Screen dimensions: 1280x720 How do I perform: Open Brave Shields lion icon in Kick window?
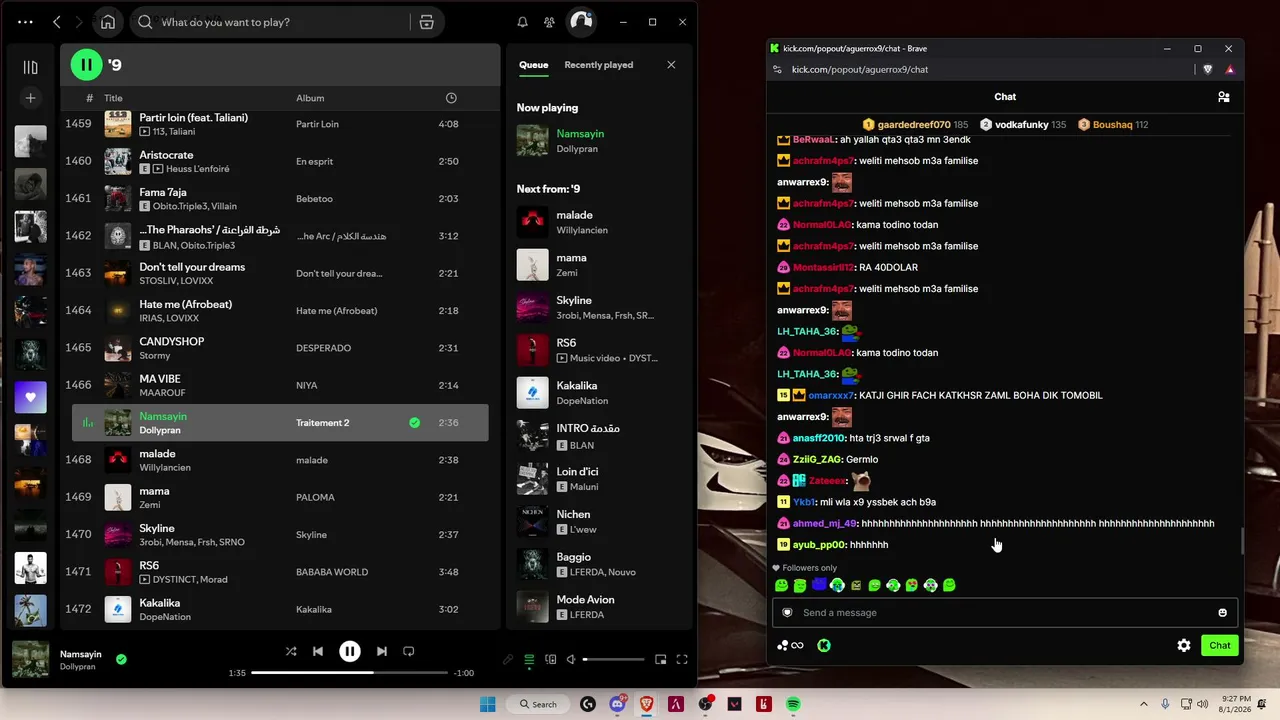pos(1208,69)
